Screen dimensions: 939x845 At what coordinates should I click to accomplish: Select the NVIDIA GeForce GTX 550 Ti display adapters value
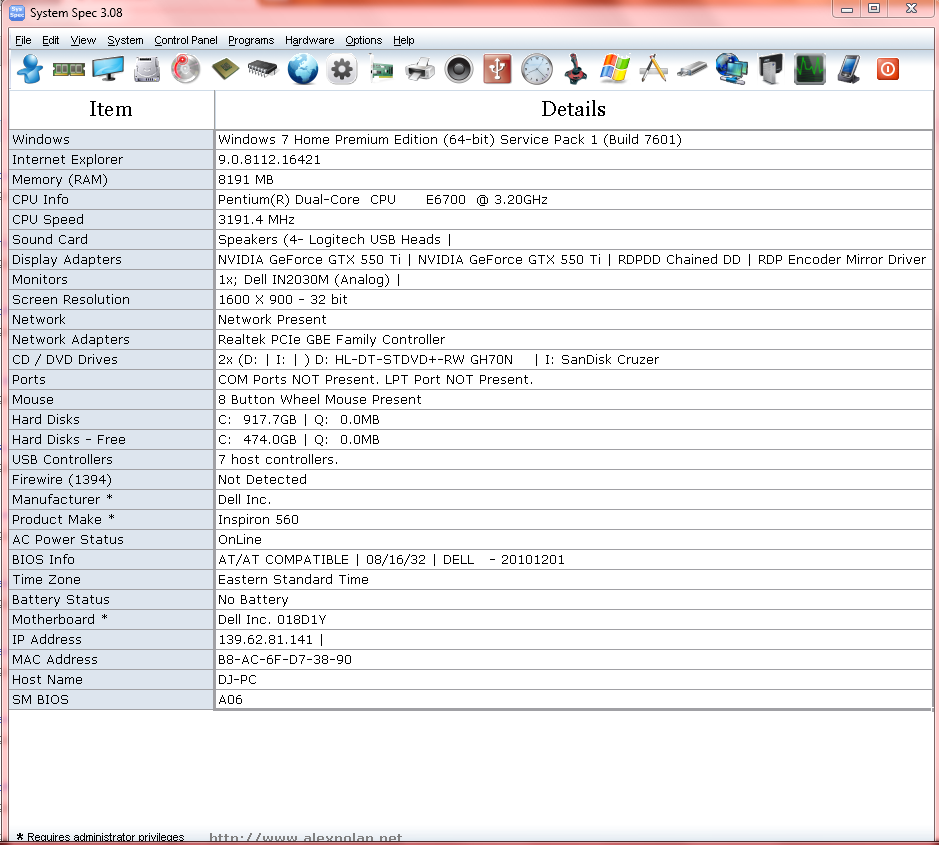click(573, 259)
